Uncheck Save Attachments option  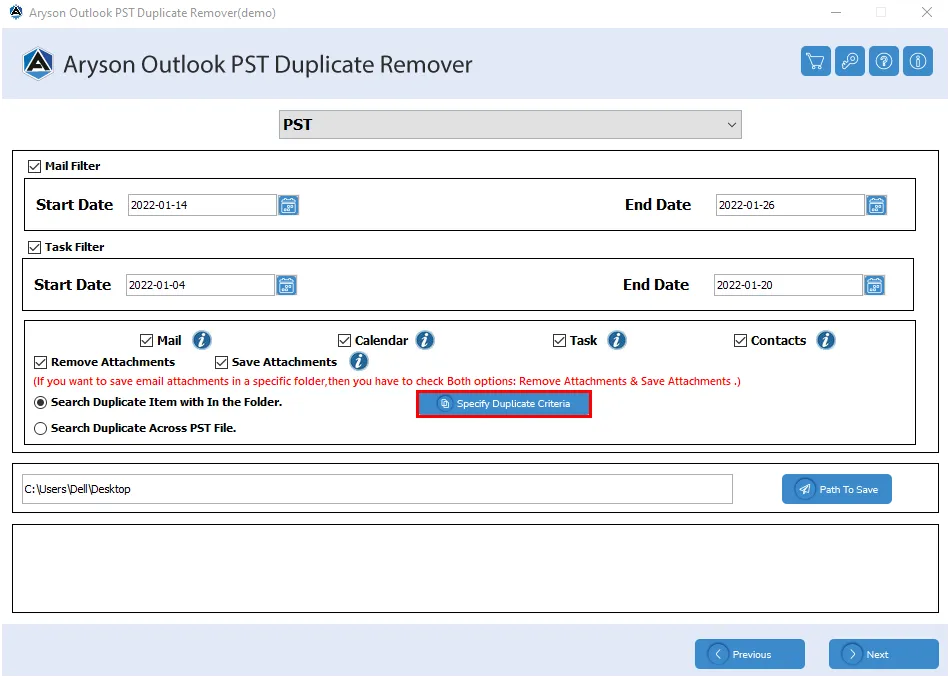pyautogui.click(x=221, y=362)
